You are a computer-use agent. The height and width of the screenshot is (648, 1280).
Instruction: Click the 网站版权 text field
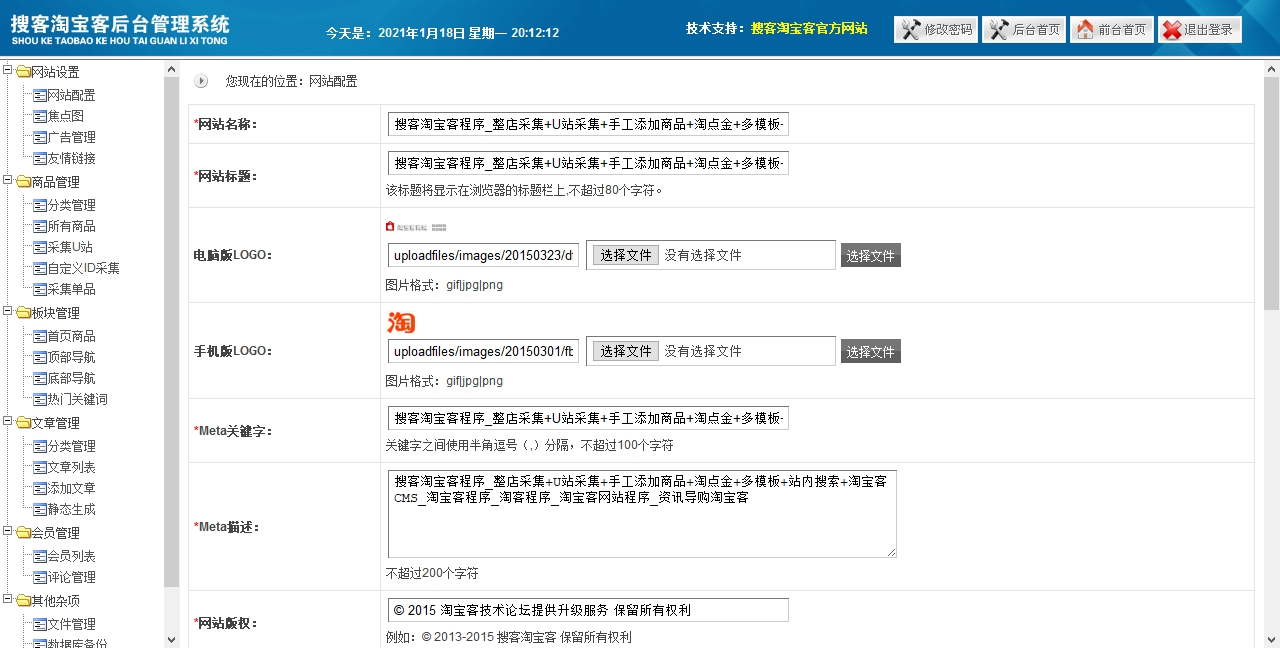tap(588, 610)
